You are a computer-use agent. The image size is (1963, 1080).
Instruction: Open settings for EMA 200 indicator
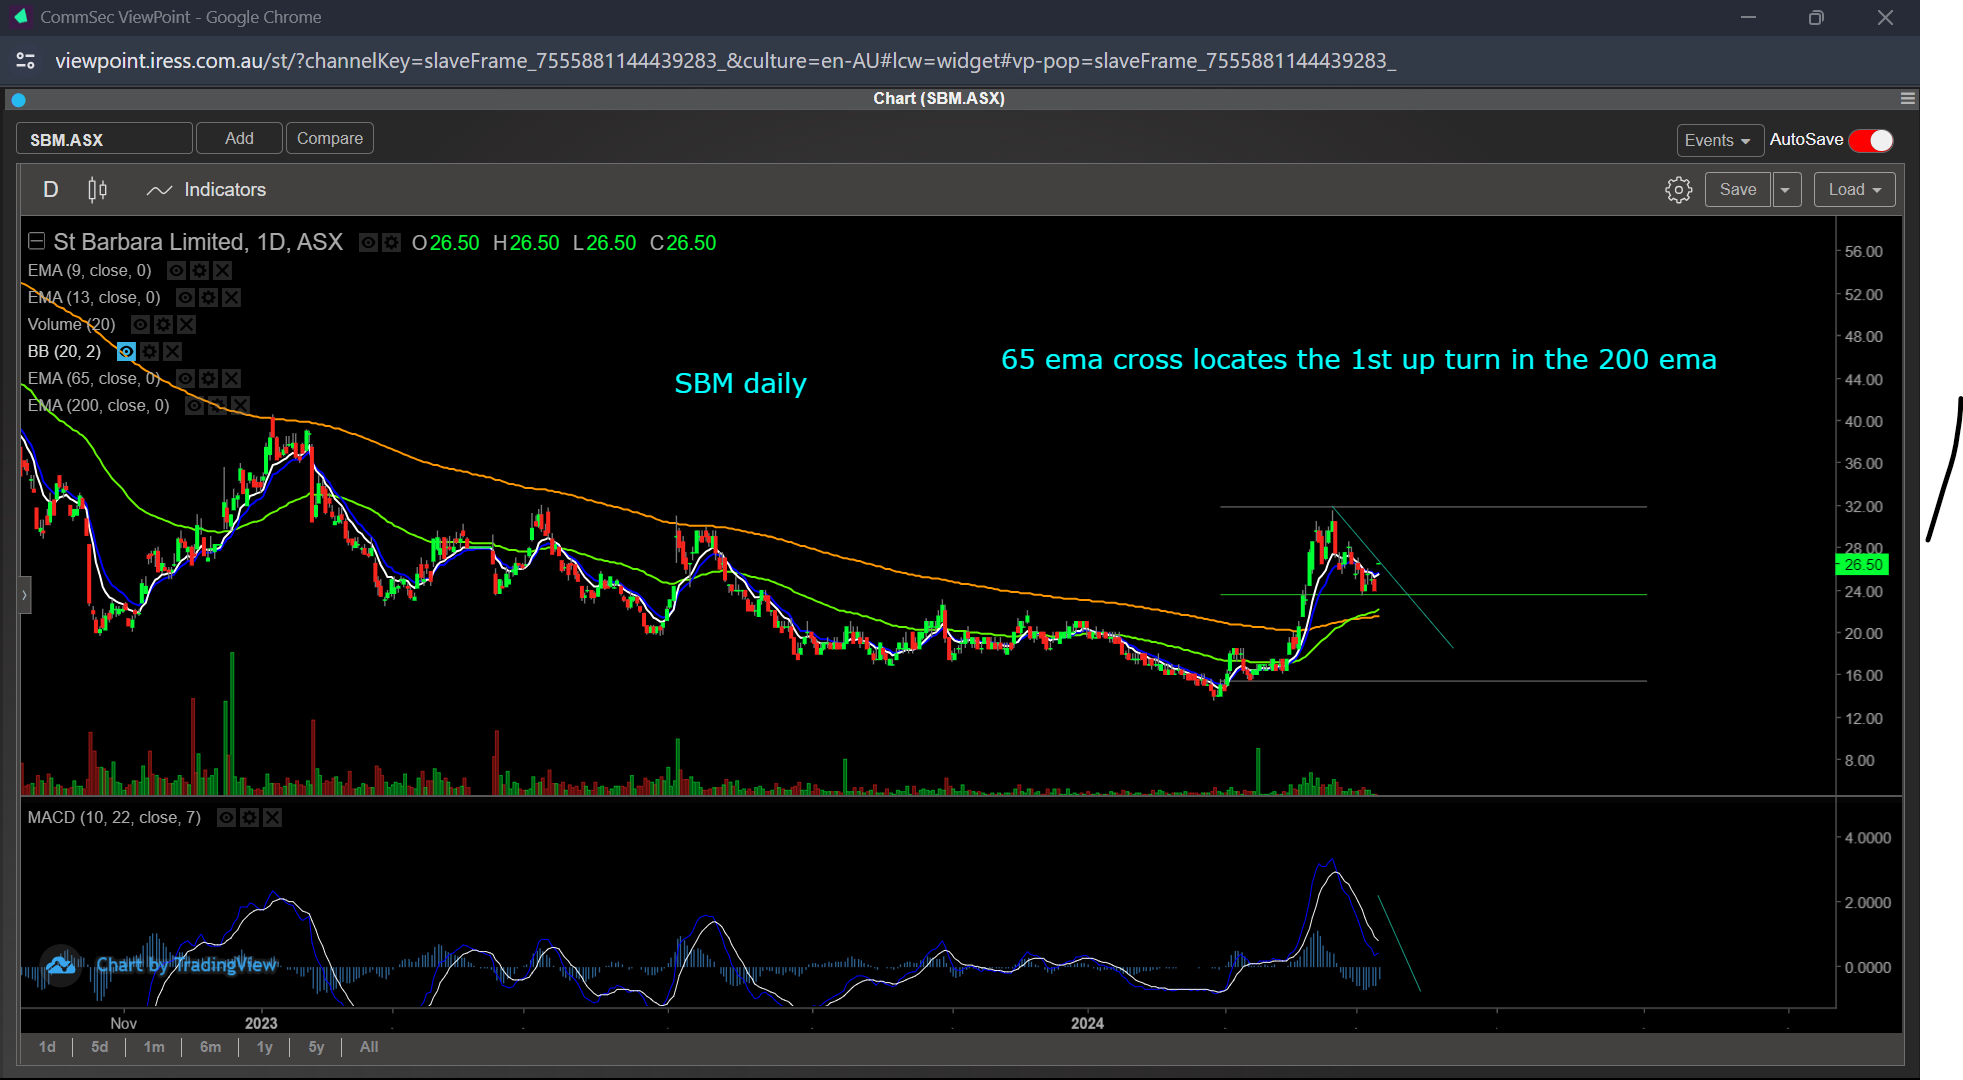point(217,405)
